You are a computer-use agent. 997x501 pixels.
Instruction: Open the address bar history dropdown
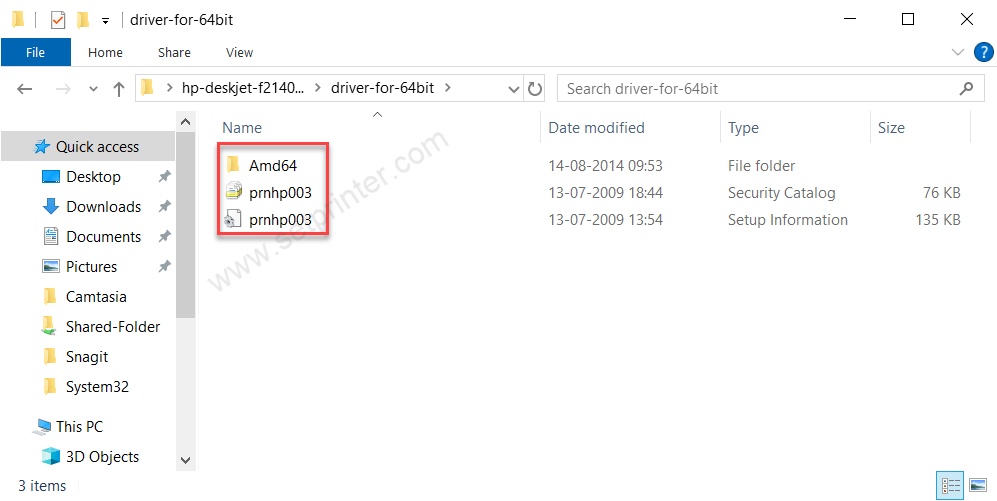(514, 89)
